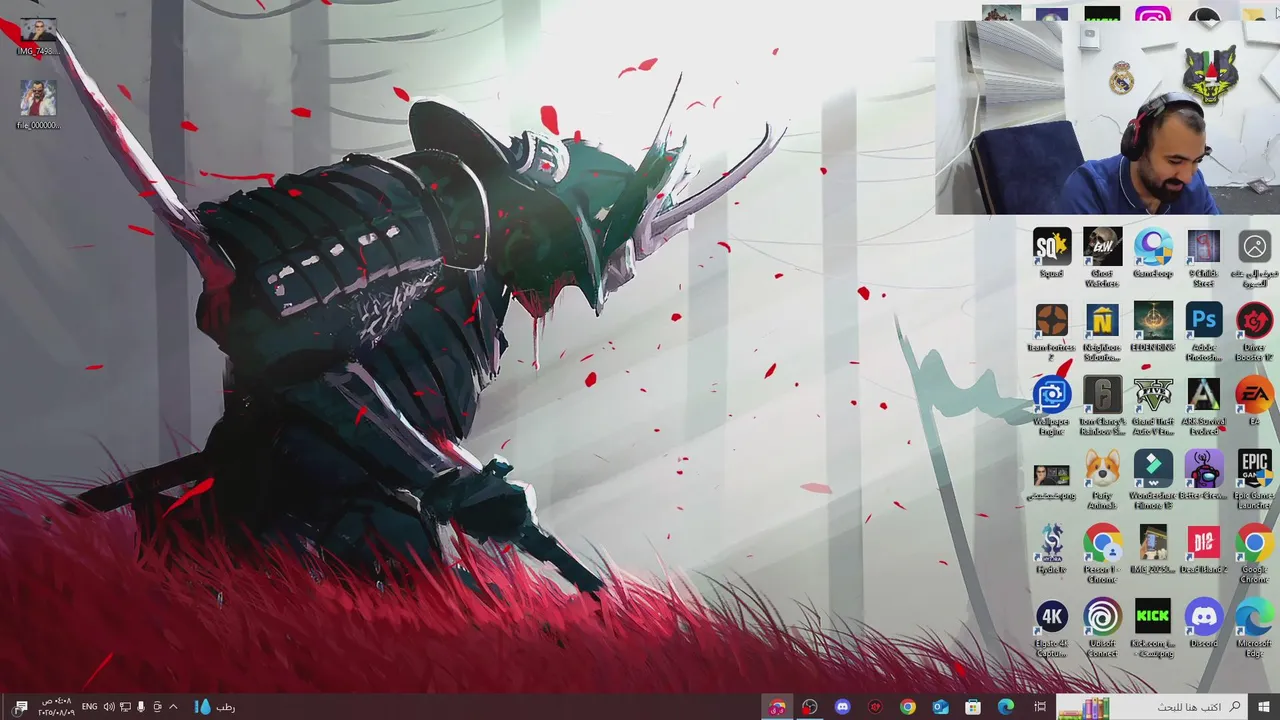Image resolution: width=1280 pixels, height=720 pixels.
Task: Open the volume control in tray
Action: (109, 707)
